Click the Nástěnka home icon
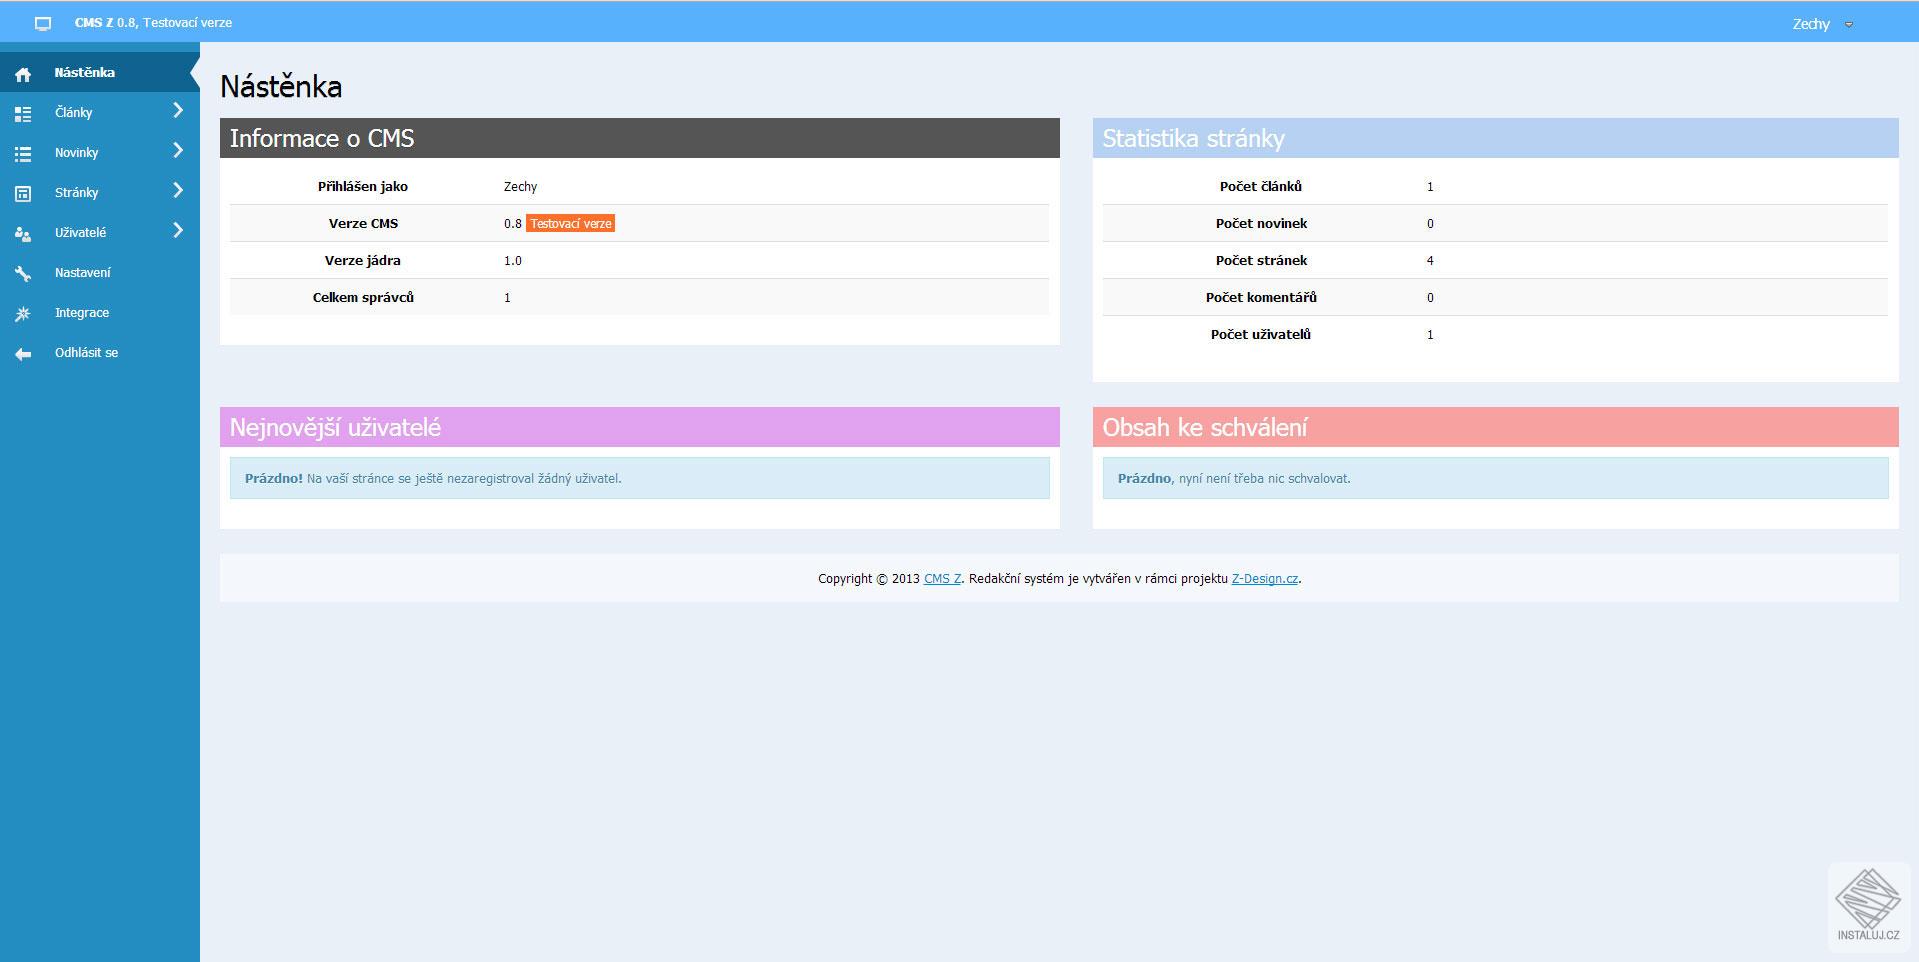This screenshot has height=962, width=1919. pos(23,74)
